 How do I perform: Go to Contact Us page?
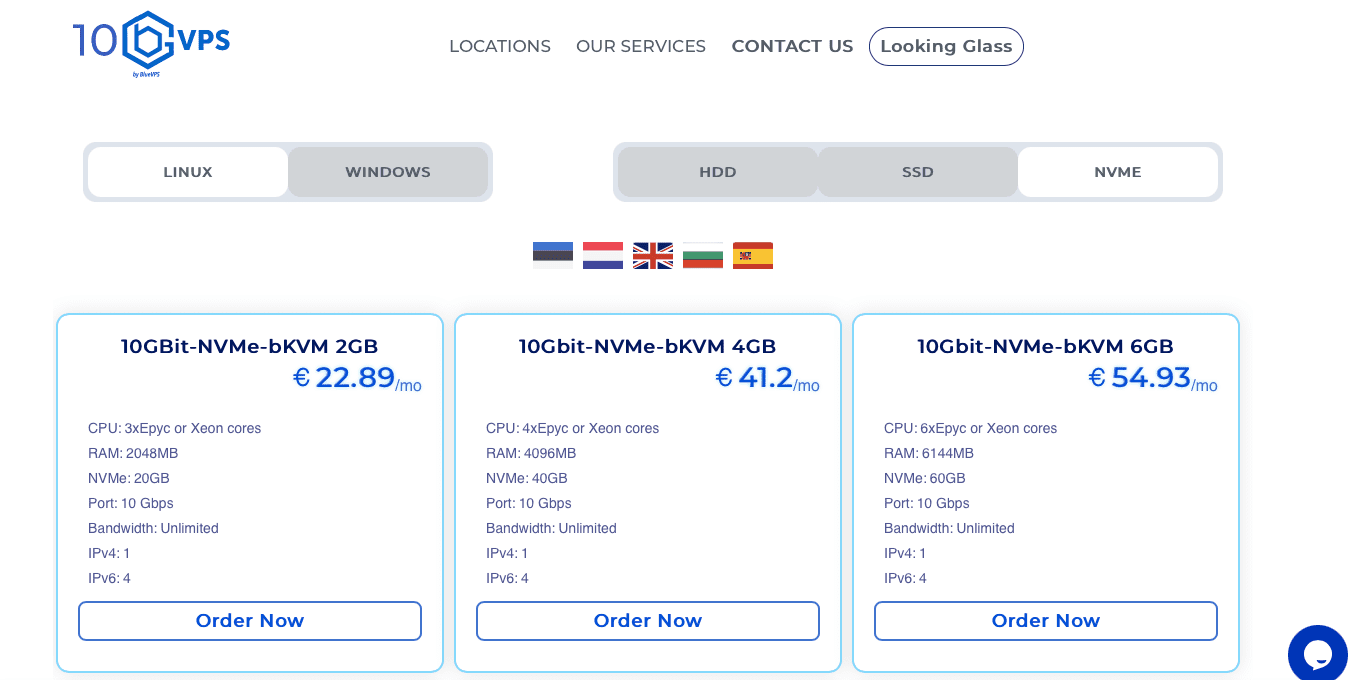(x=792, y=46)
